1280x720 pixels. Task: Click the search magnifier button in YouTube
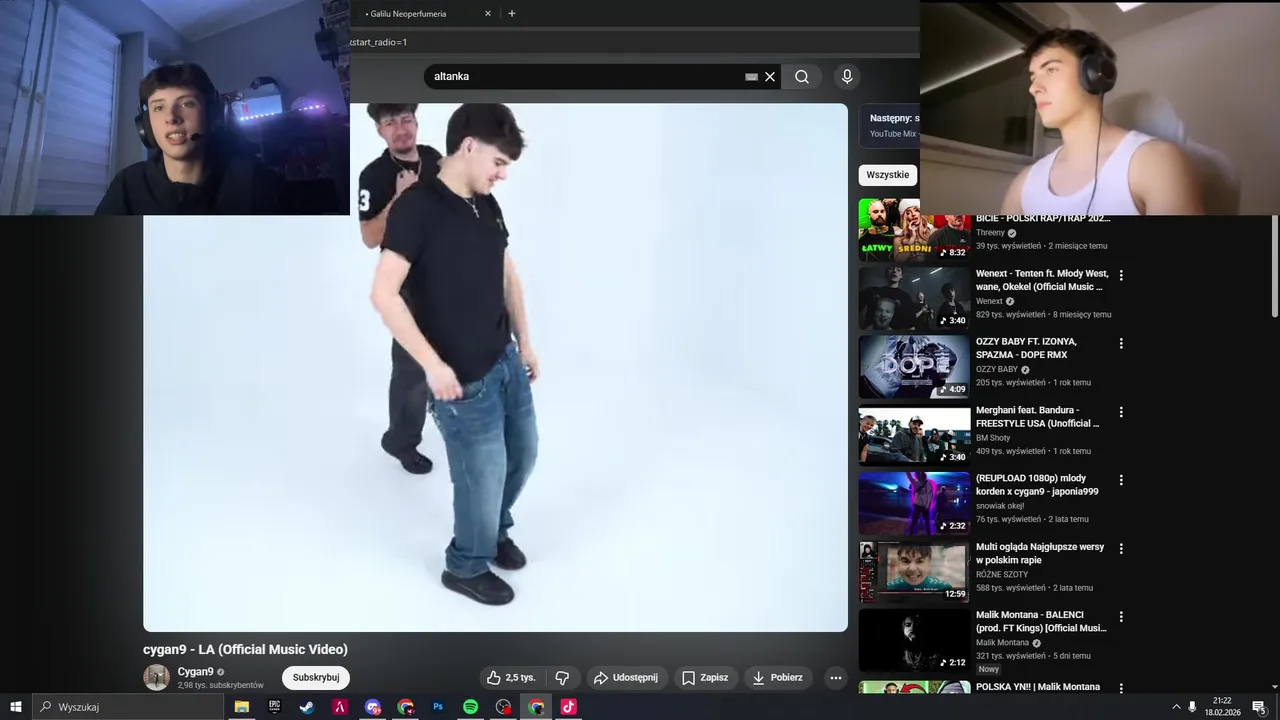(802, 77)
